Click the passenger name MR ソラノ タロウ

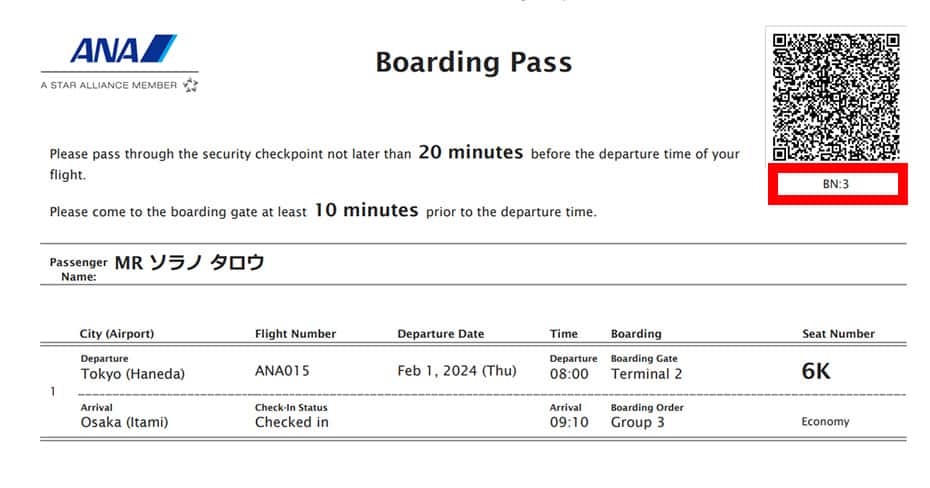click(189, 262)
